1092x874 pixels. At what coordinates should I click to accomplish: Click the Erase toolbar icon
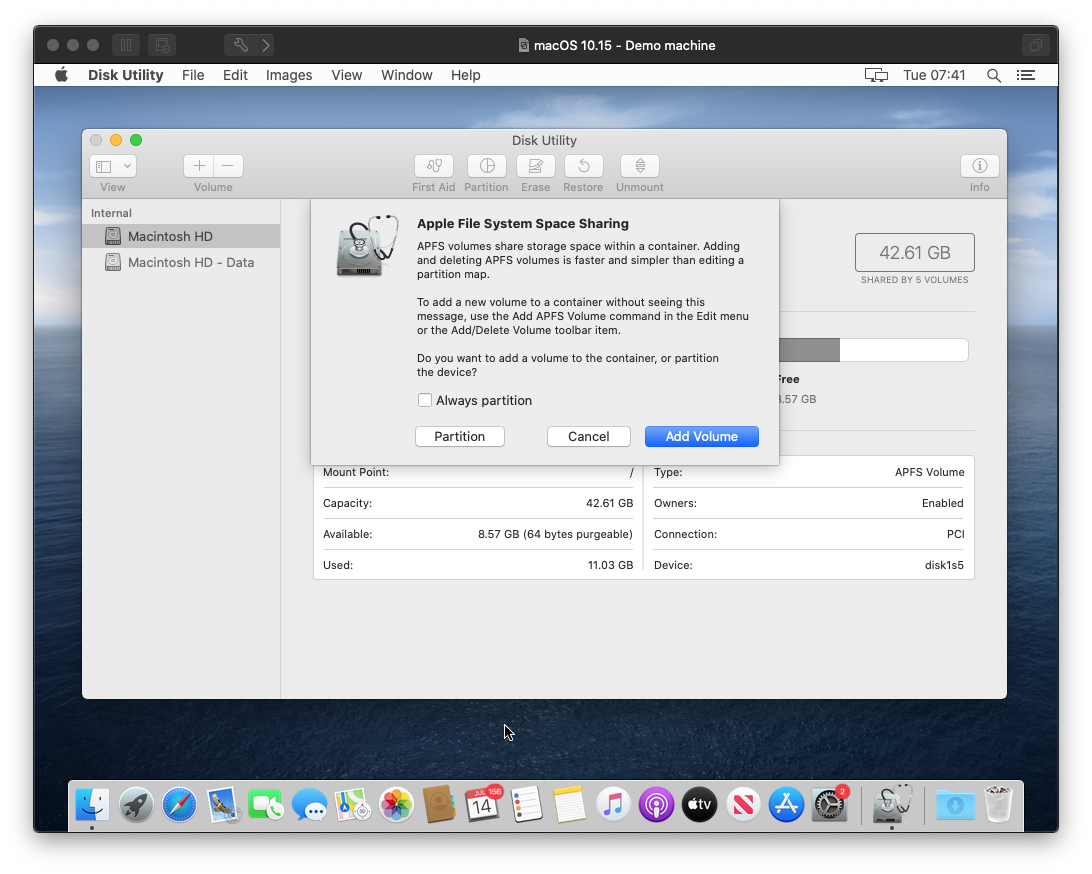tap(536, 166)
